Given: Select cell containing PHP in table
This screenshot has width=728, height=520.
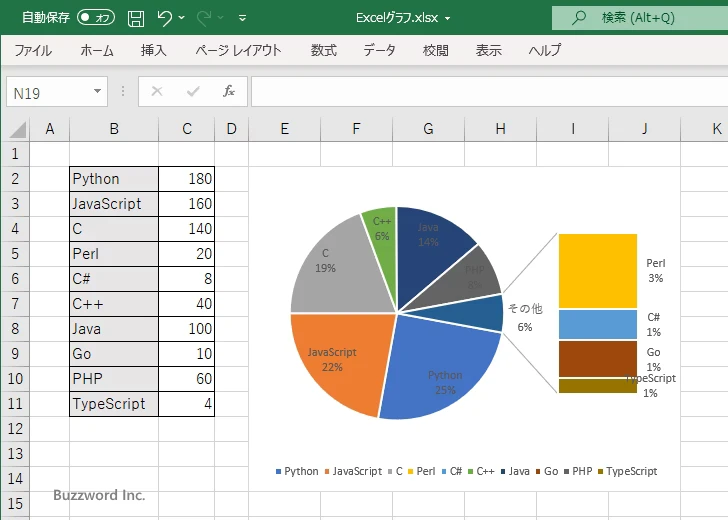Looking at the screenshot, I should 114,378.
